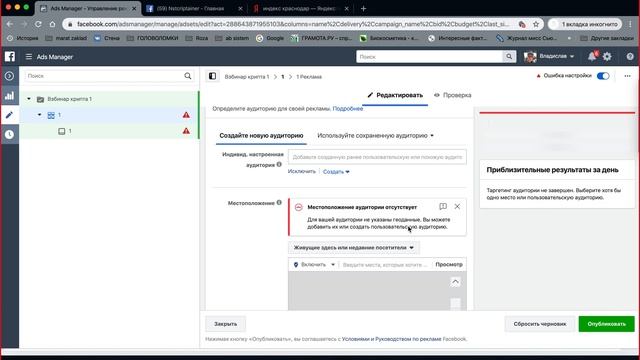Click the ad set 1 warning triangle
The image size is (640, 360).
tap(186, 115)
